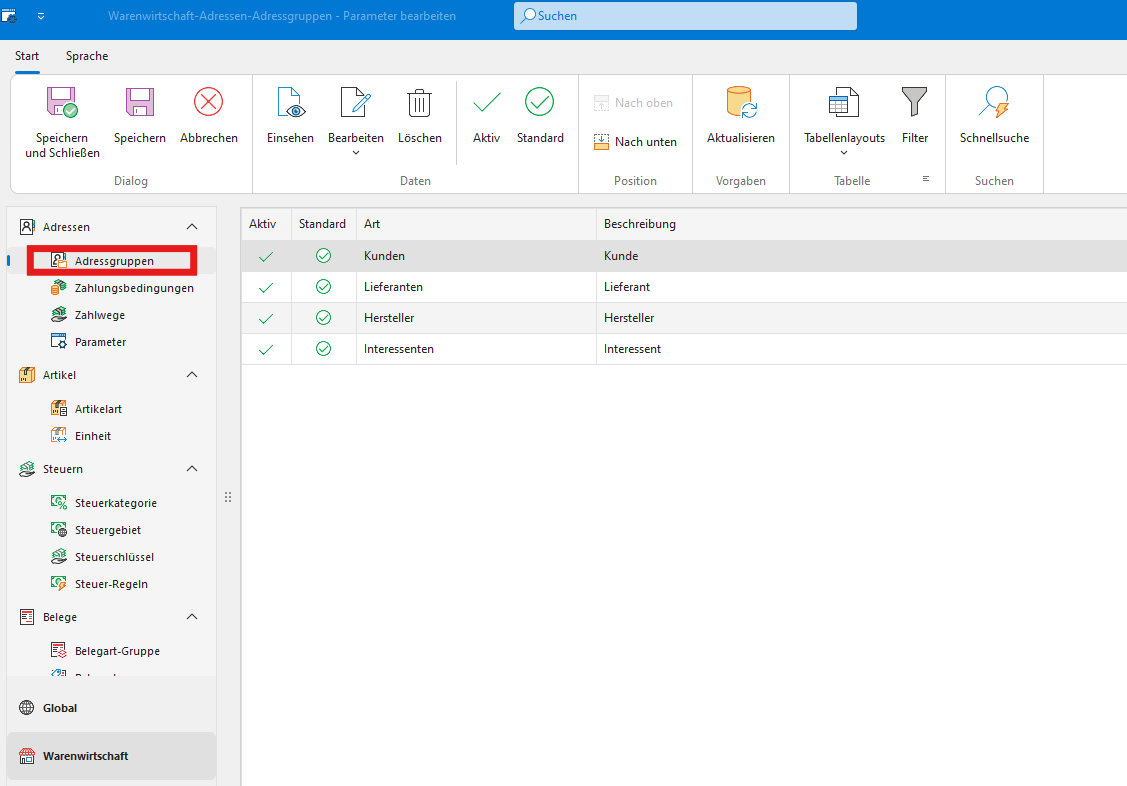This screenshot has width=1127, height=786.
Task: Sort by the Beschreibung column header
Action: click(640, 224)
